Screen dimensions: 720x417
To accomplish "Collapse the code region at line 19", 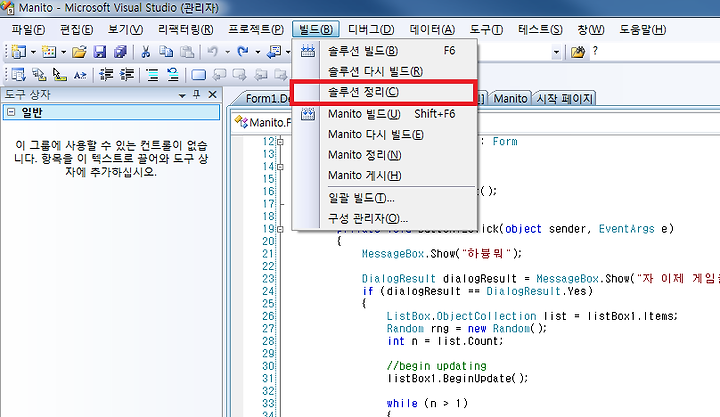I will click(280, 229).
